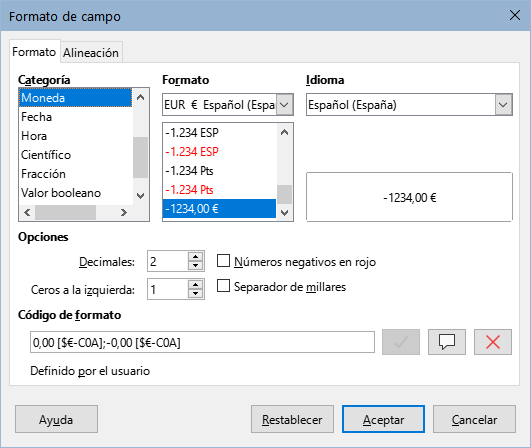This screenshot has height=448, width=531.
Task: Click the format list scrollbar thumb
Action: (x=284, y=194)
